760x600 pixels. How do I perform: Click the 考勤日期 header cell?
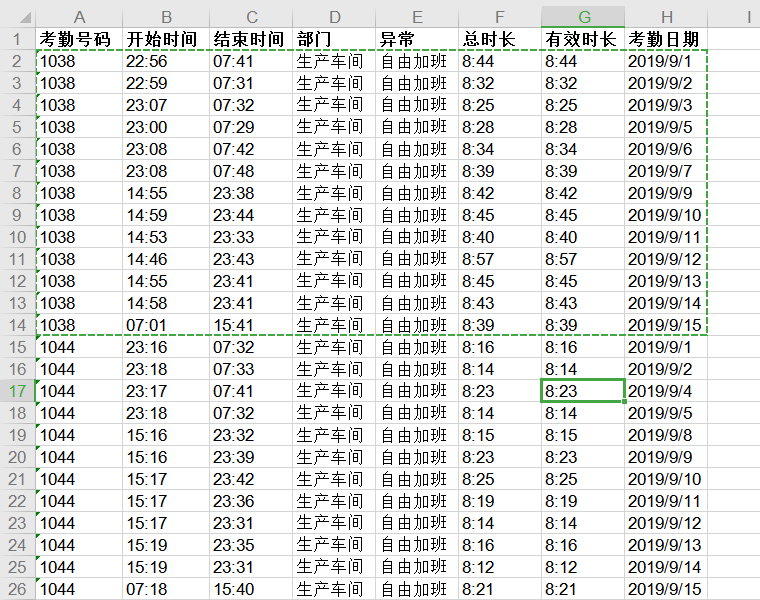tap(665, 39)
